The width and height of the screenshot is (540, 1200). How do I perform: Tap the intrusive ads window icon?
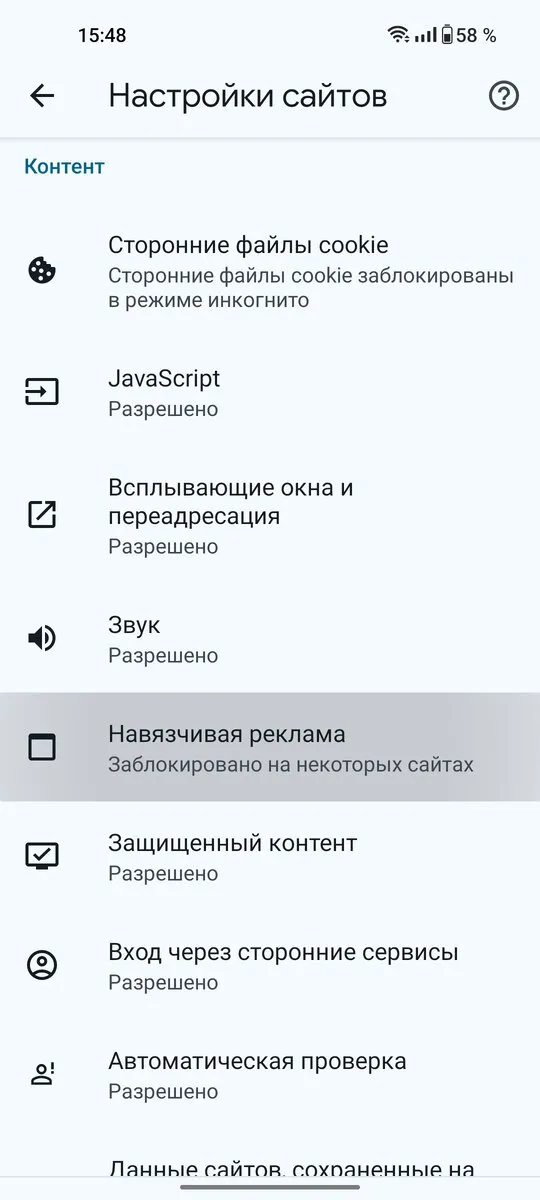42,747
